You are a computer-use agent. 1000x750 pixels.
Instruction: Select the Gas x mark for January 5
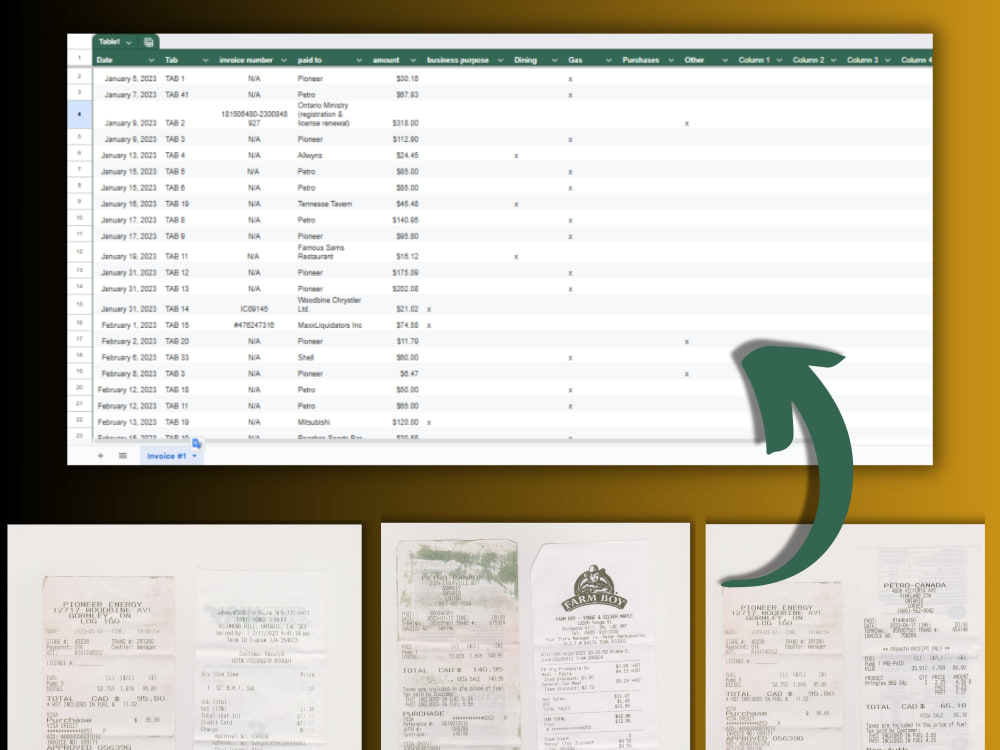[570, 79]
